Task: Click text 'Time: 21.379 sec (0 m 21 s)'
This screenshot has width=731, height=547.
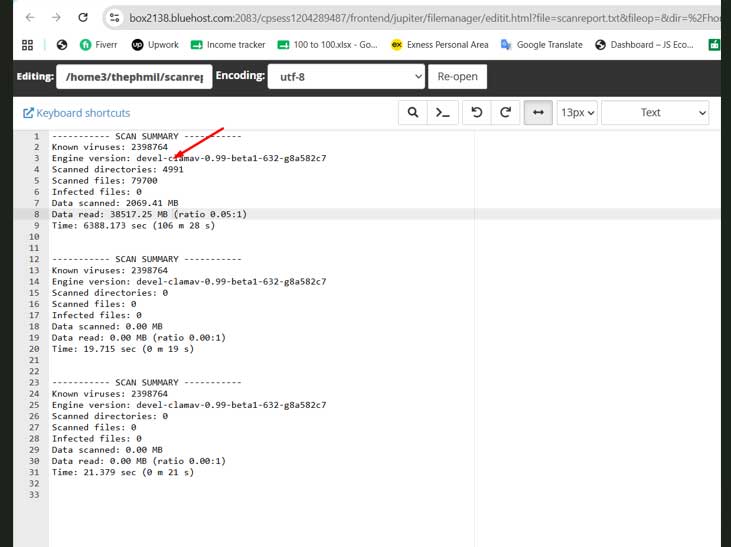Action: (x=123, y=472)
